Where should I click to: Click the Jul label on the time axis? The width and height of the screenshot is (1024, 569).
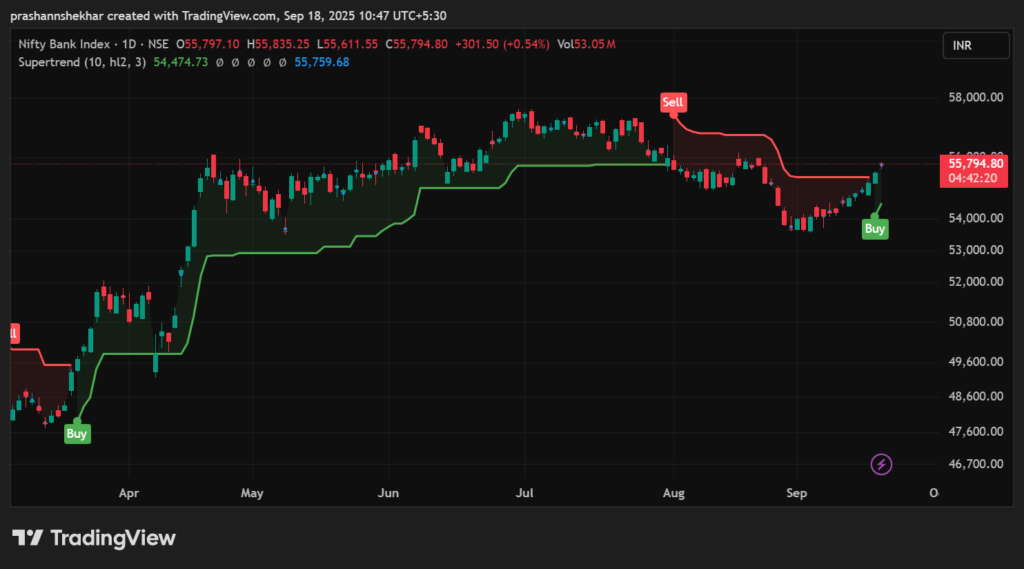point(523,493)
